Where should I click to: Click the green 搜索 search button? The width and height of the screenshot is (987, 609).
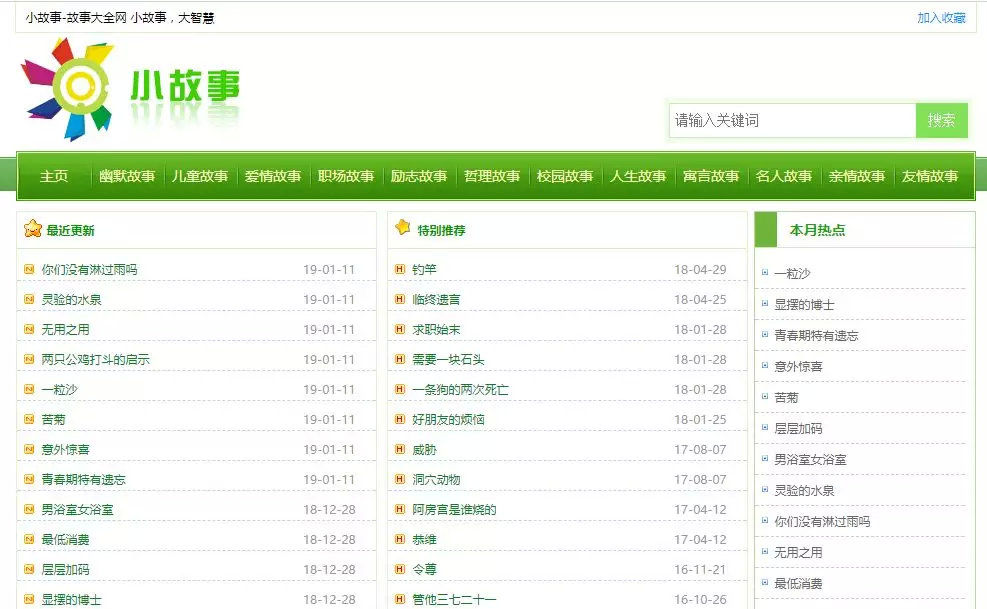tap(941, 119)
